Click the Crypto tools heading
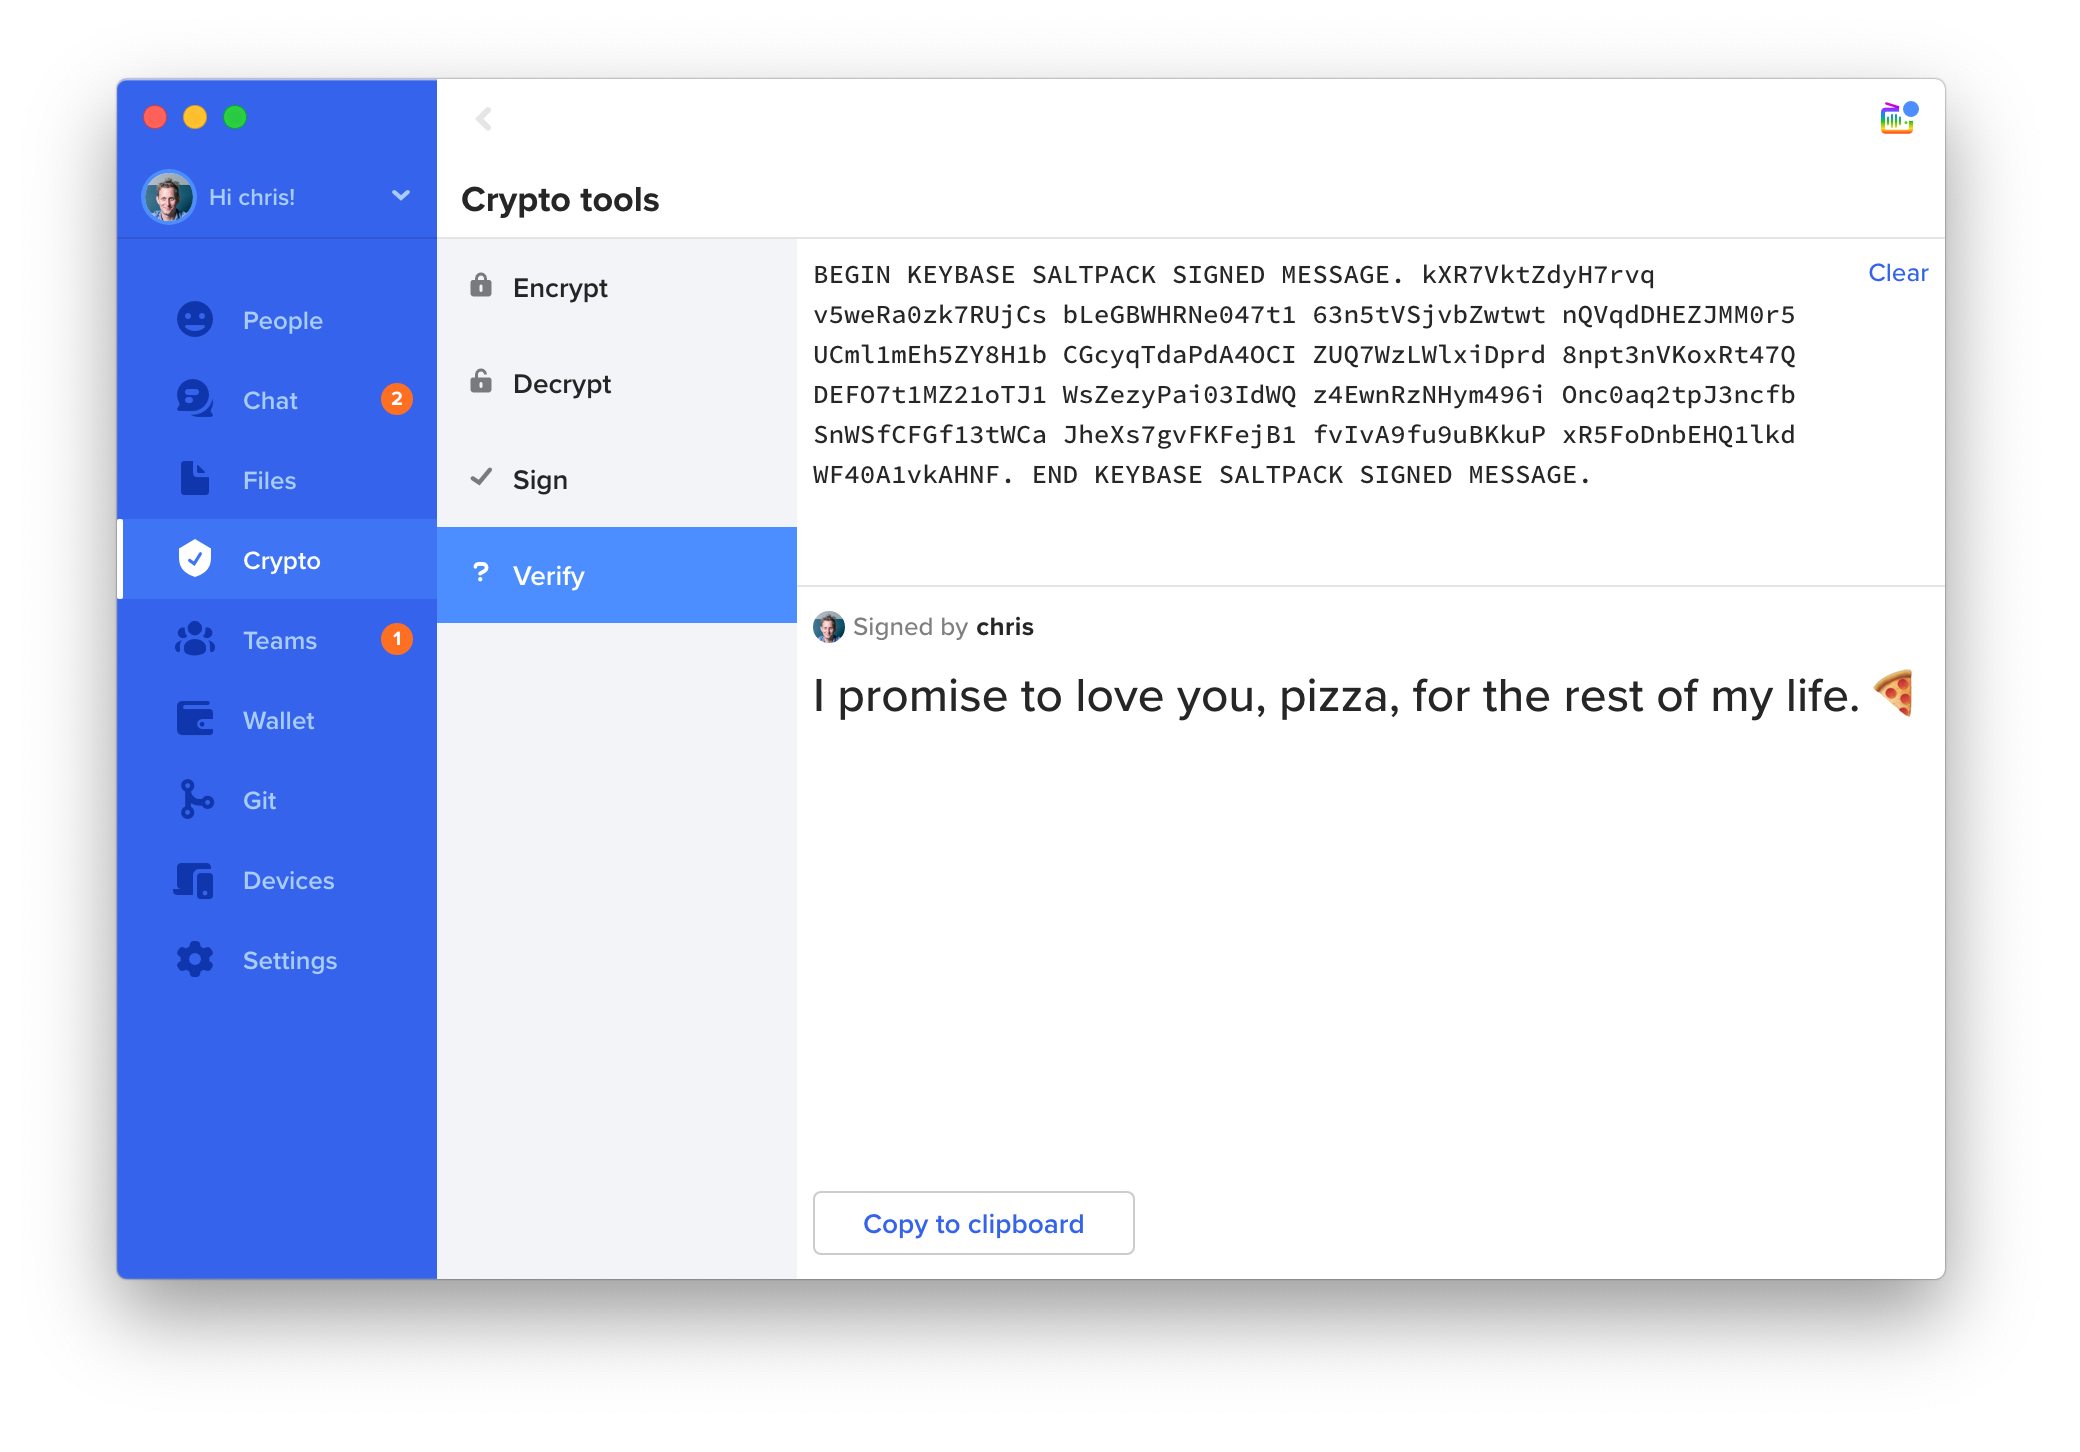Image resolution: width=2080 pixels, height=1452 pixels. (x=560, y=199)
